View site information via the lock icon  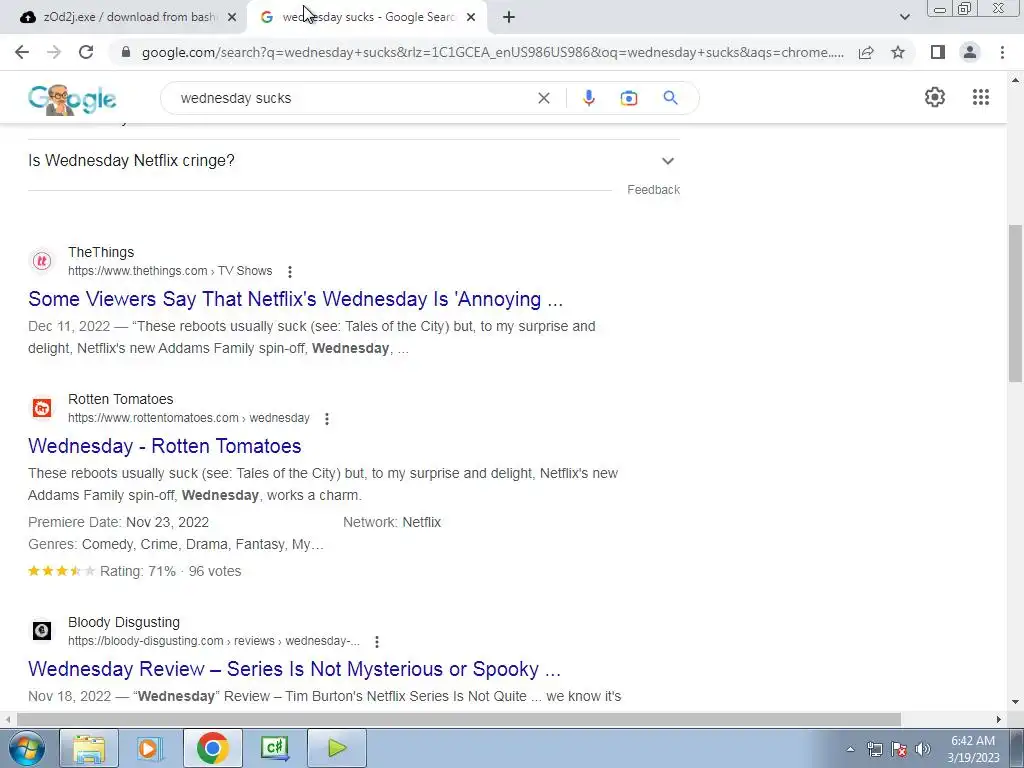click(126, 52)
